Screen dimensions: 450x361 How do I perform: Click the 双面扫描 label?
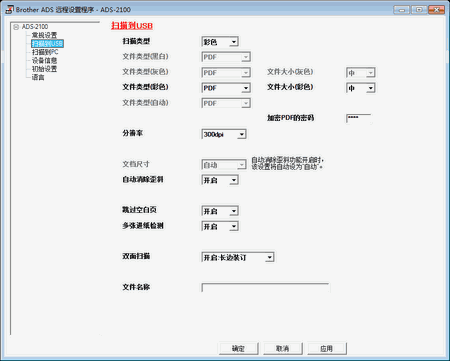[x=136, y=256]
